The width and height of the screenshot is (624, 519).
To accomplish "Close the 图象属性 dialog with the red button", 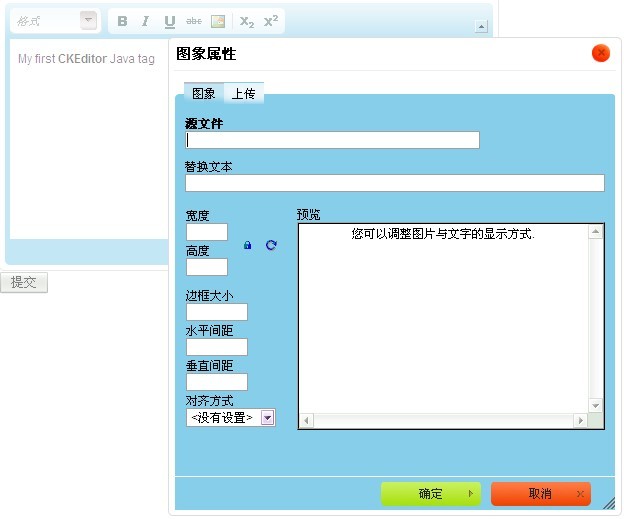I will [x=601, y=53].
